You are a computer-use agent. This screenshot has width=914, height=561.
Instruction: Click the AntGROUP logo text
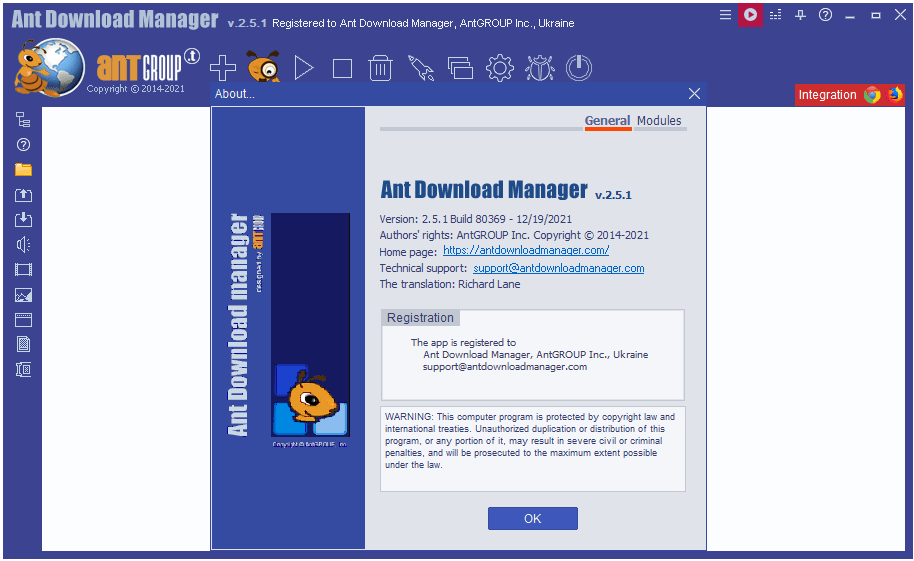pyautogui.click(x=140, y=66)
